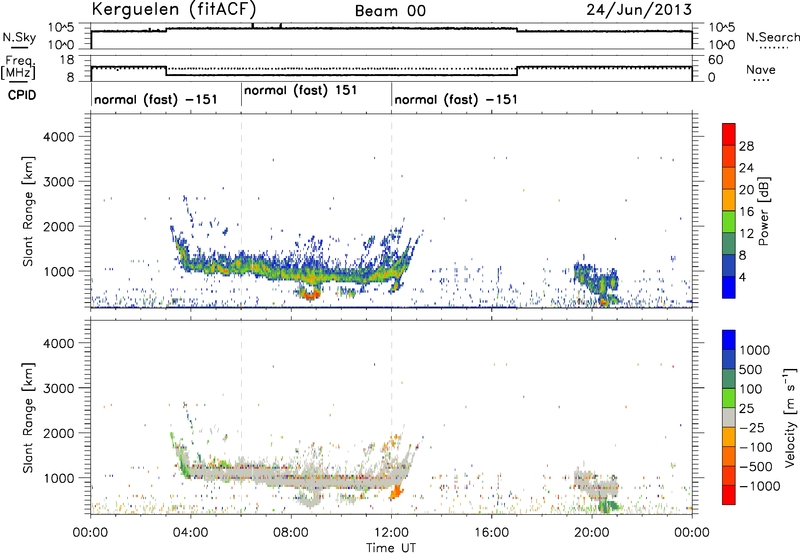This screenshot has width=800, height=554.
Task: Click the '16' tick on Power colorbar
Action: pyautogui.click(x=746, y=212)
